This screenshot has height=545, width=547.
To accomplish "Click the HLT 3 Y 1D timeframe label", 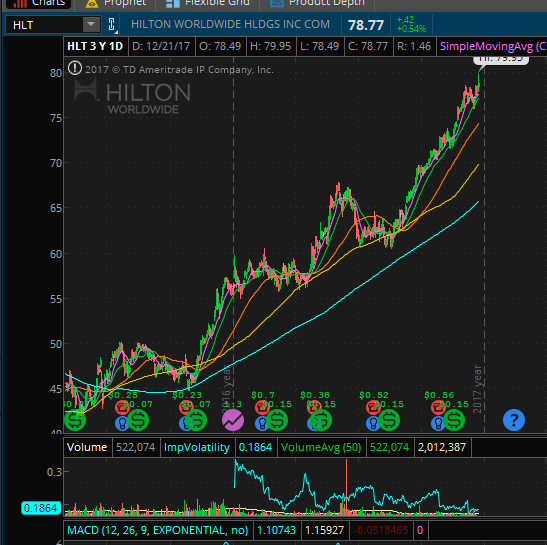I will tap(95, 46).
